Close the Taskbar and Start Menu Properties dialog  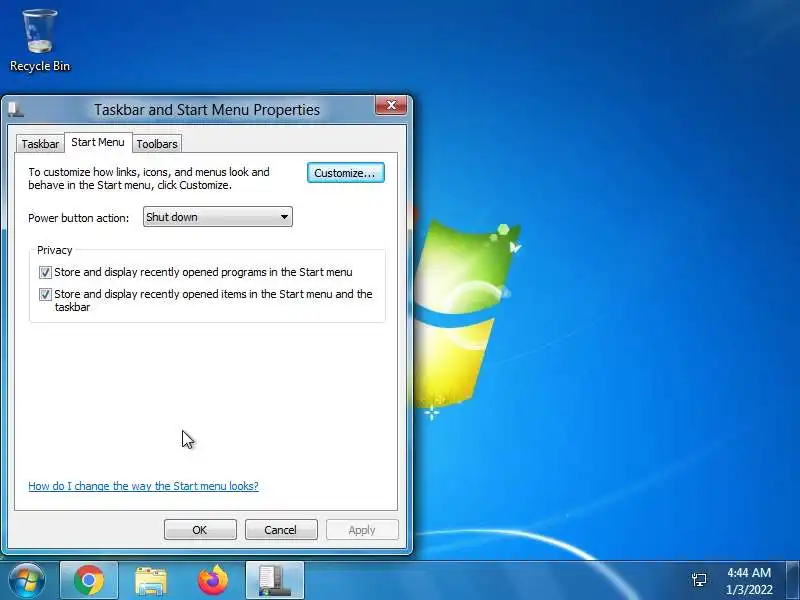click(x=391, y=105)
